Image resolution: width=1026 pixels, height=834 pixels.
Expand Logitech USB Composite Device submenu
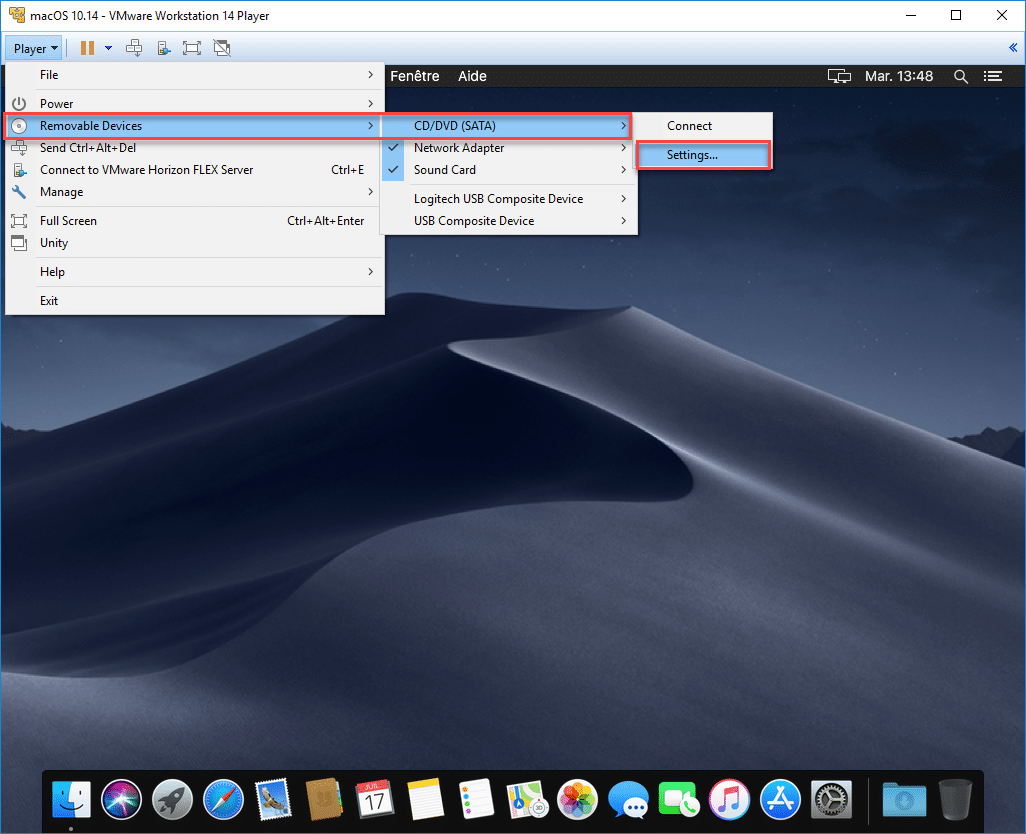click(x=508, y=199)
